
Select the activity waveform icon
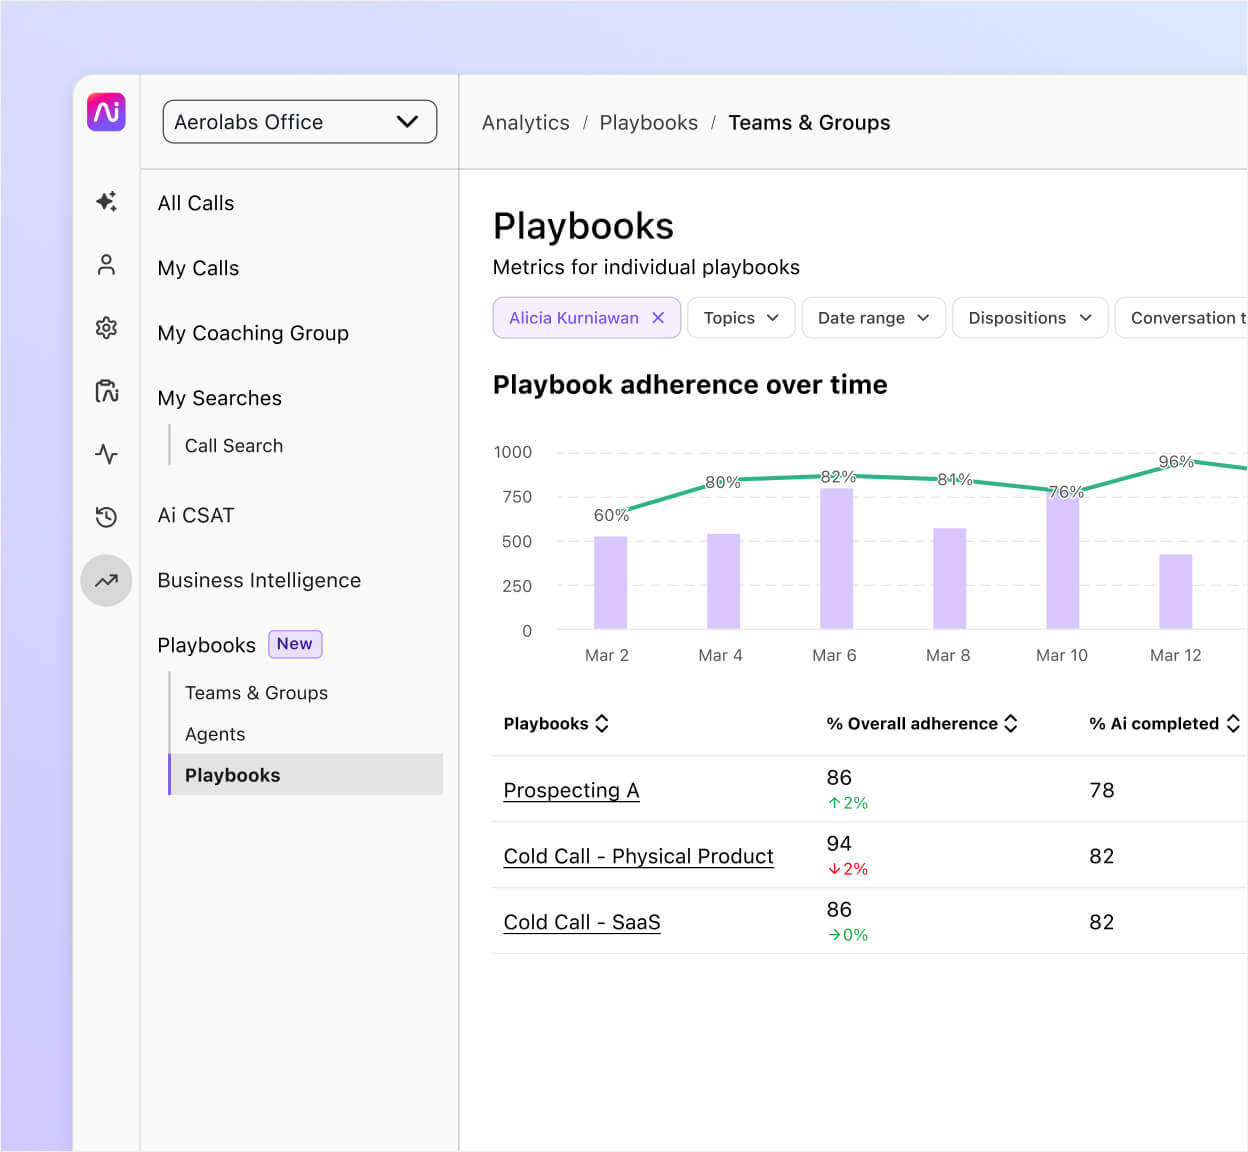click(x=106, y=454)
